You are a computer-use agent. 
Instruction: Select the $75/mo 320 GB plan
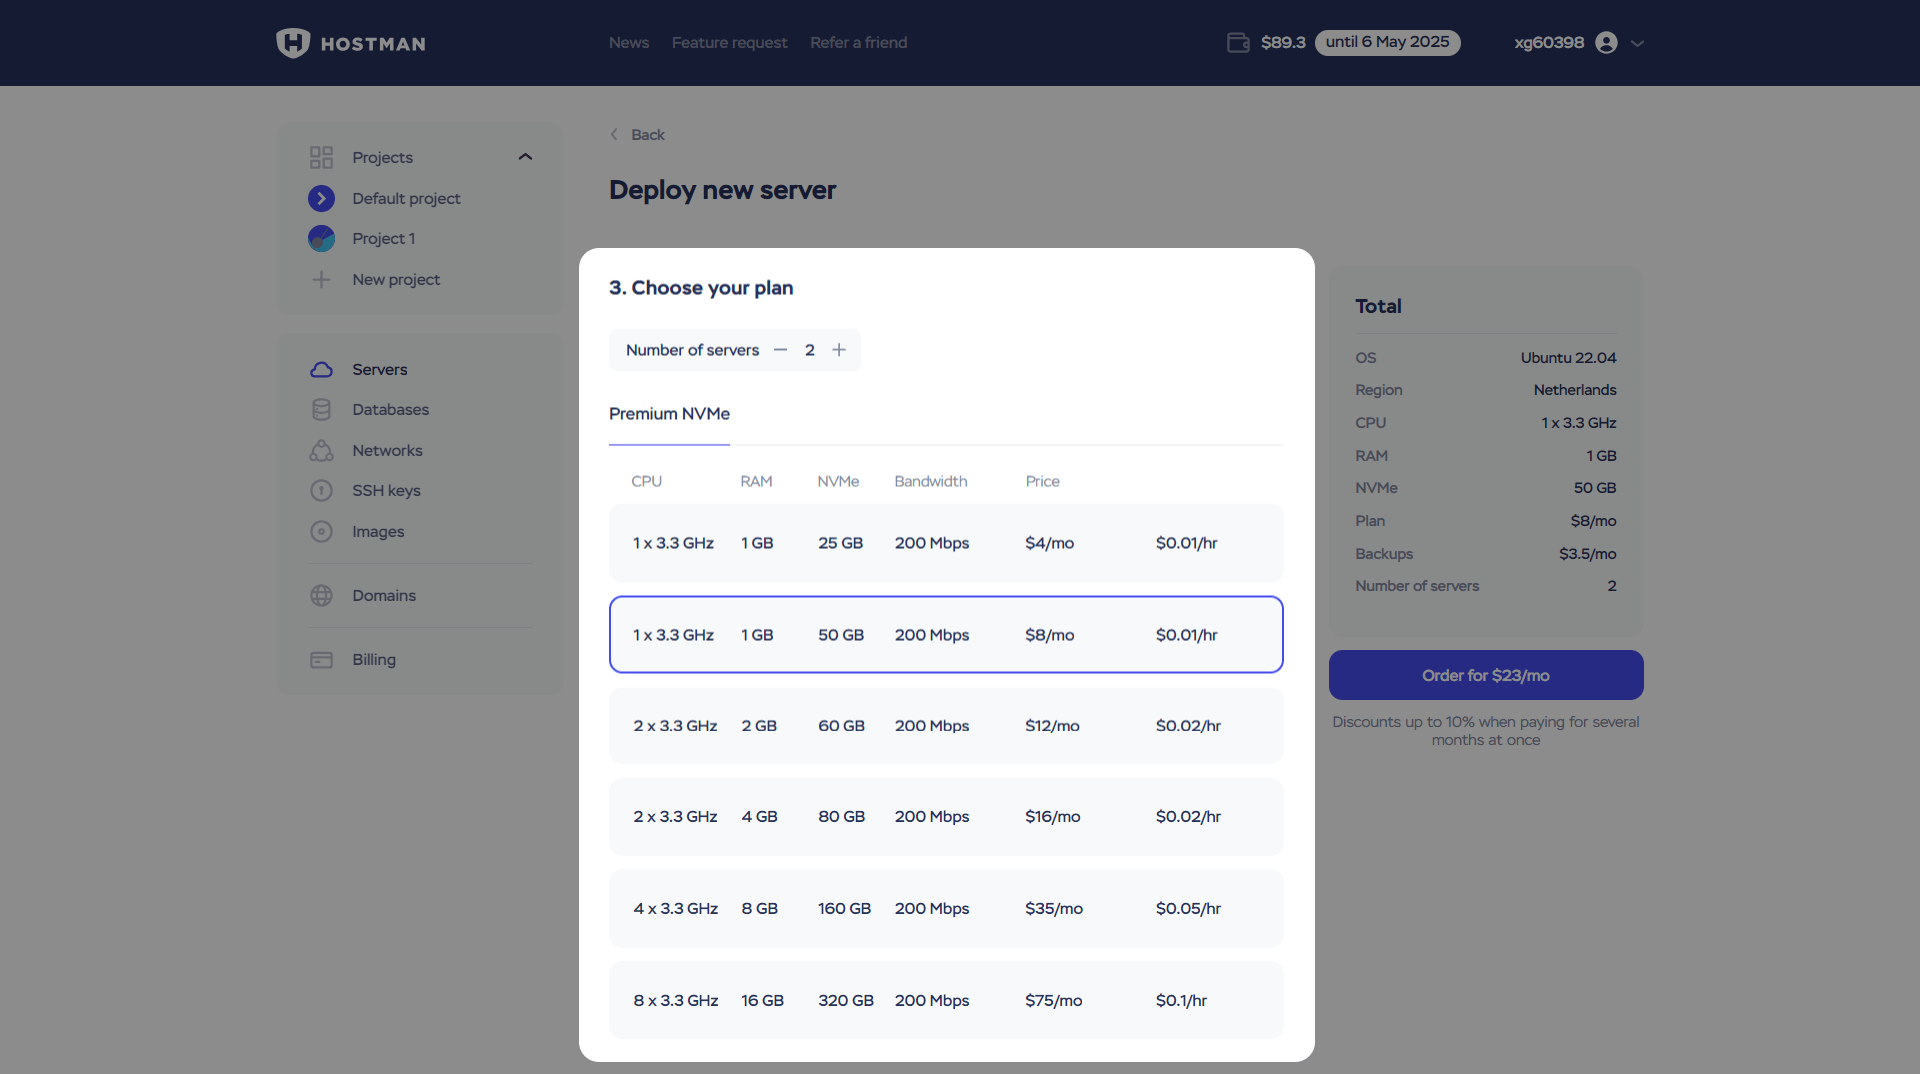coord(946,1000)
